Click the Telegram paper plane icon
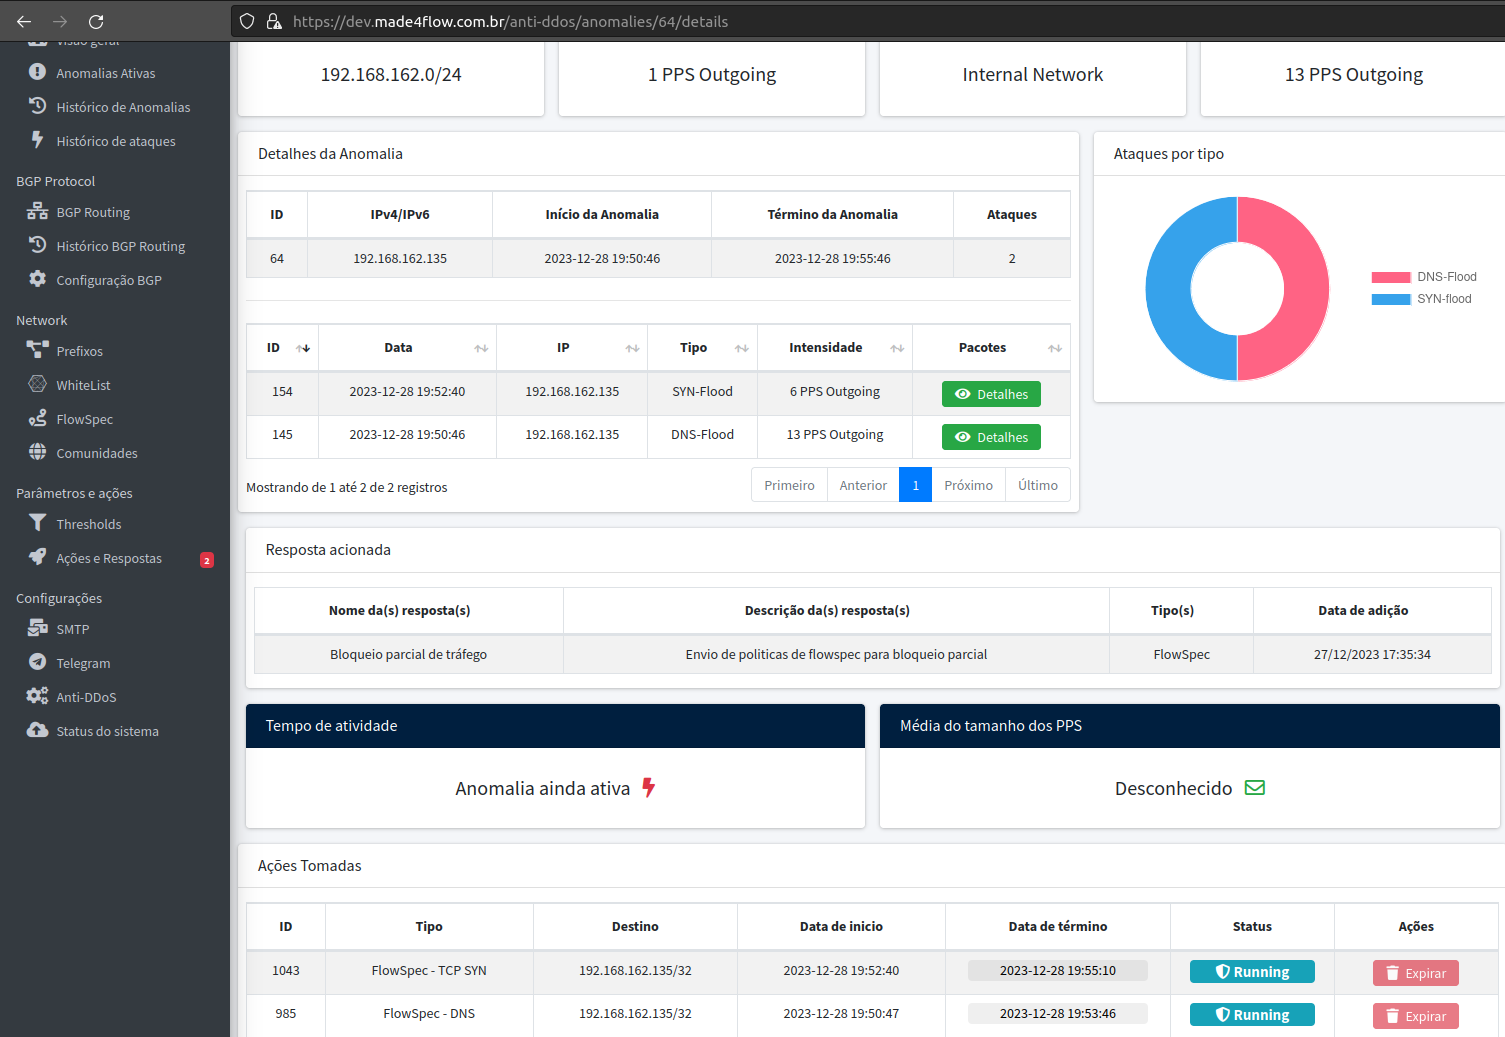Viewport: 1505px width, 1037px height. 37,662
